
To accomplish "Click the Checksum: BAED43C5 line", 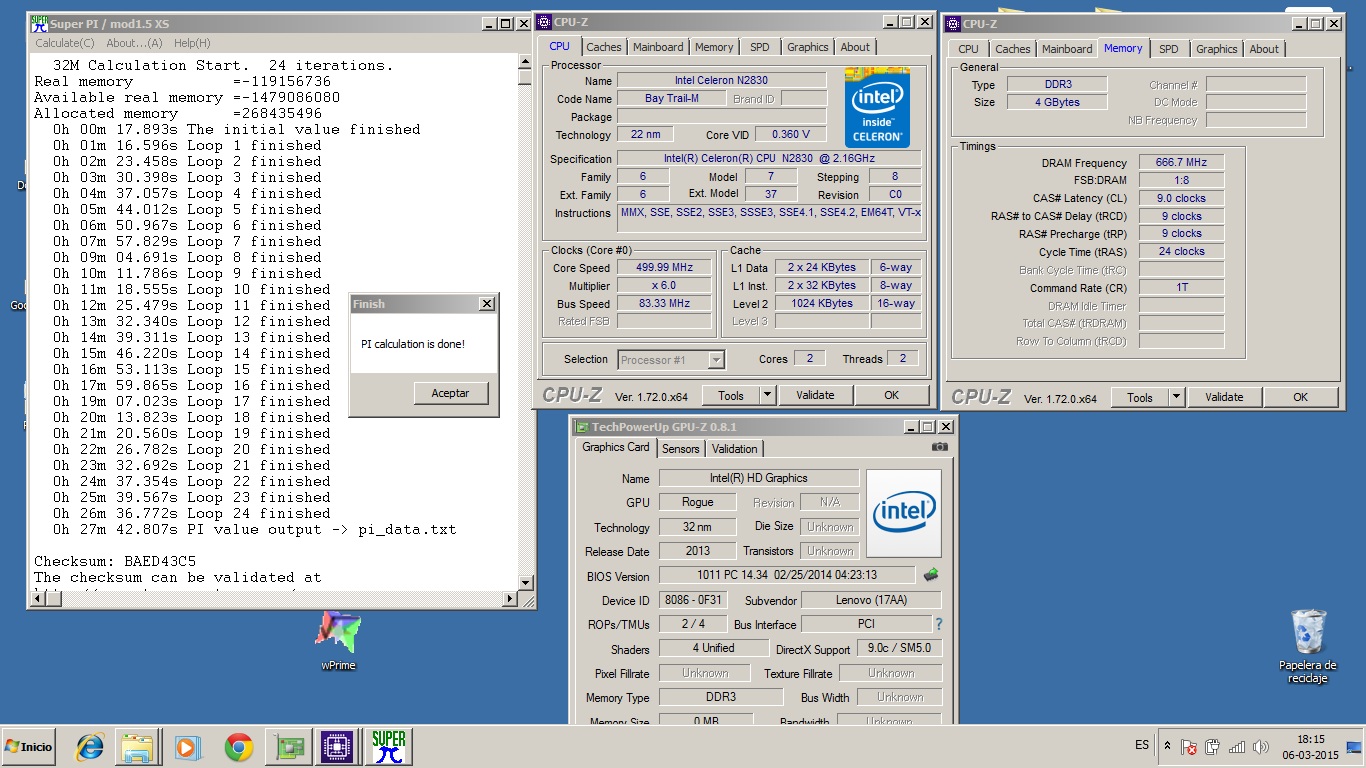I will (116, 561).
